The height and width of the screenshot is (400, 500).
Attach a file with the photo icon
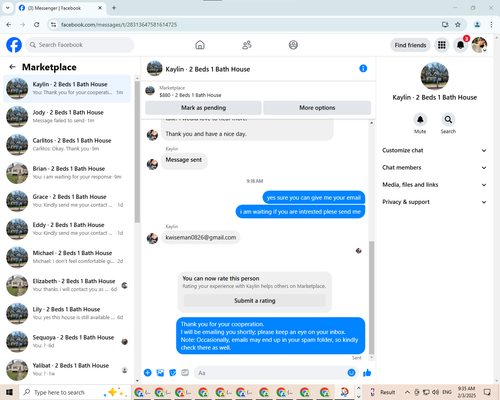click(x=160, y=373)
